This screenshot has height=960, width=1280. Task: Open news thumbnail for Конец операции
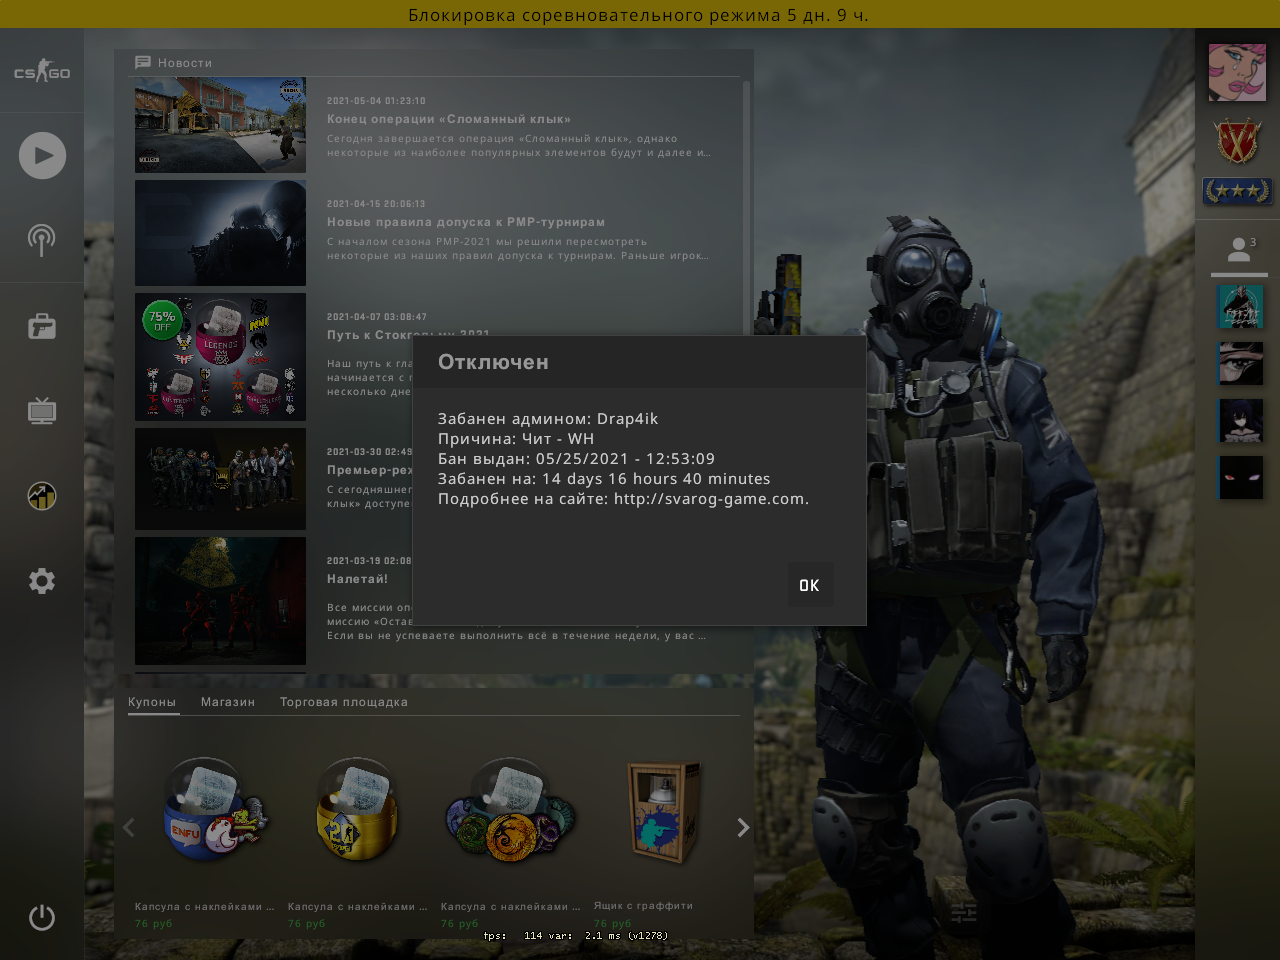coord(221,126)
